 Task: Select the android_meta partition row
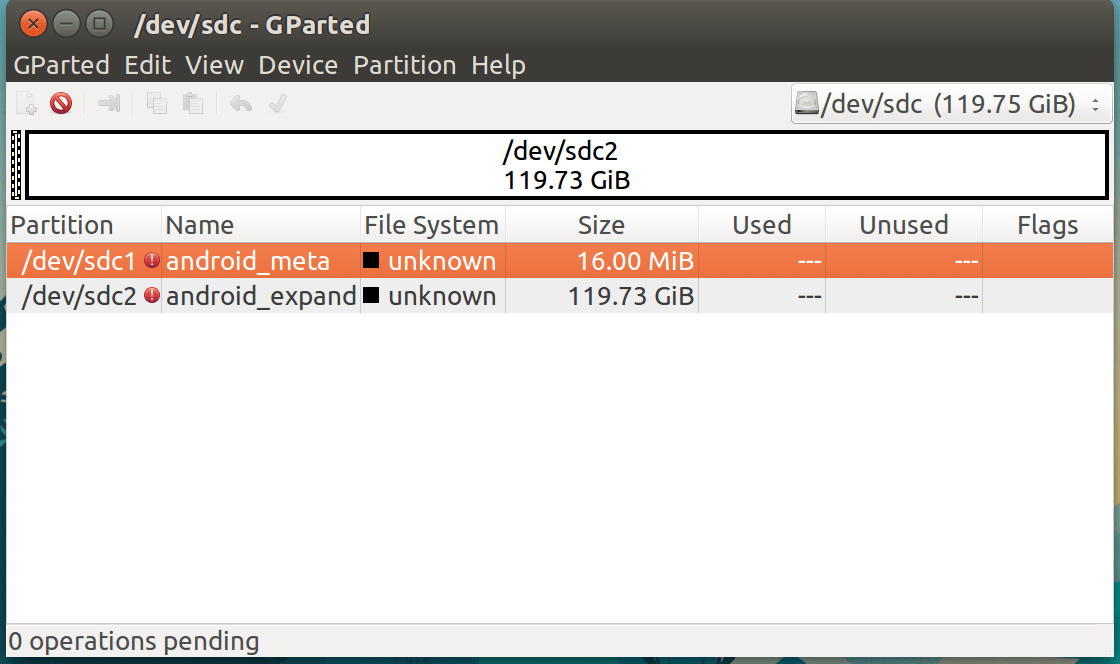[260, 260]
